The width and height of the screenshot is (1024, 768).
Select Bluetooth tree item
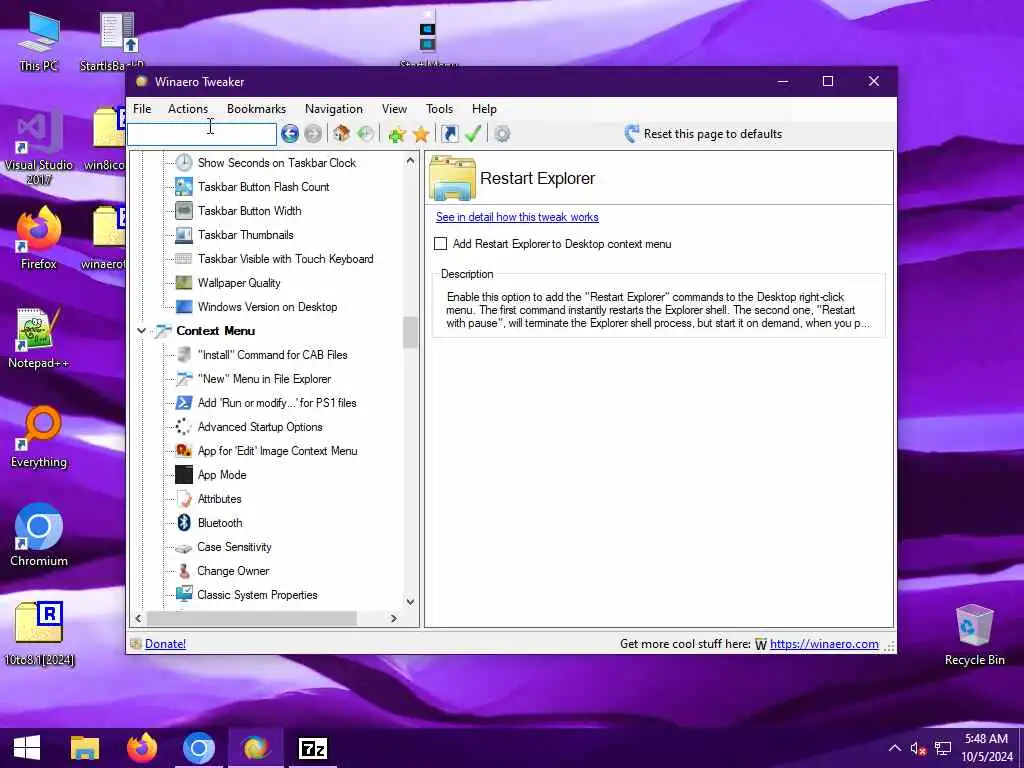220,523
